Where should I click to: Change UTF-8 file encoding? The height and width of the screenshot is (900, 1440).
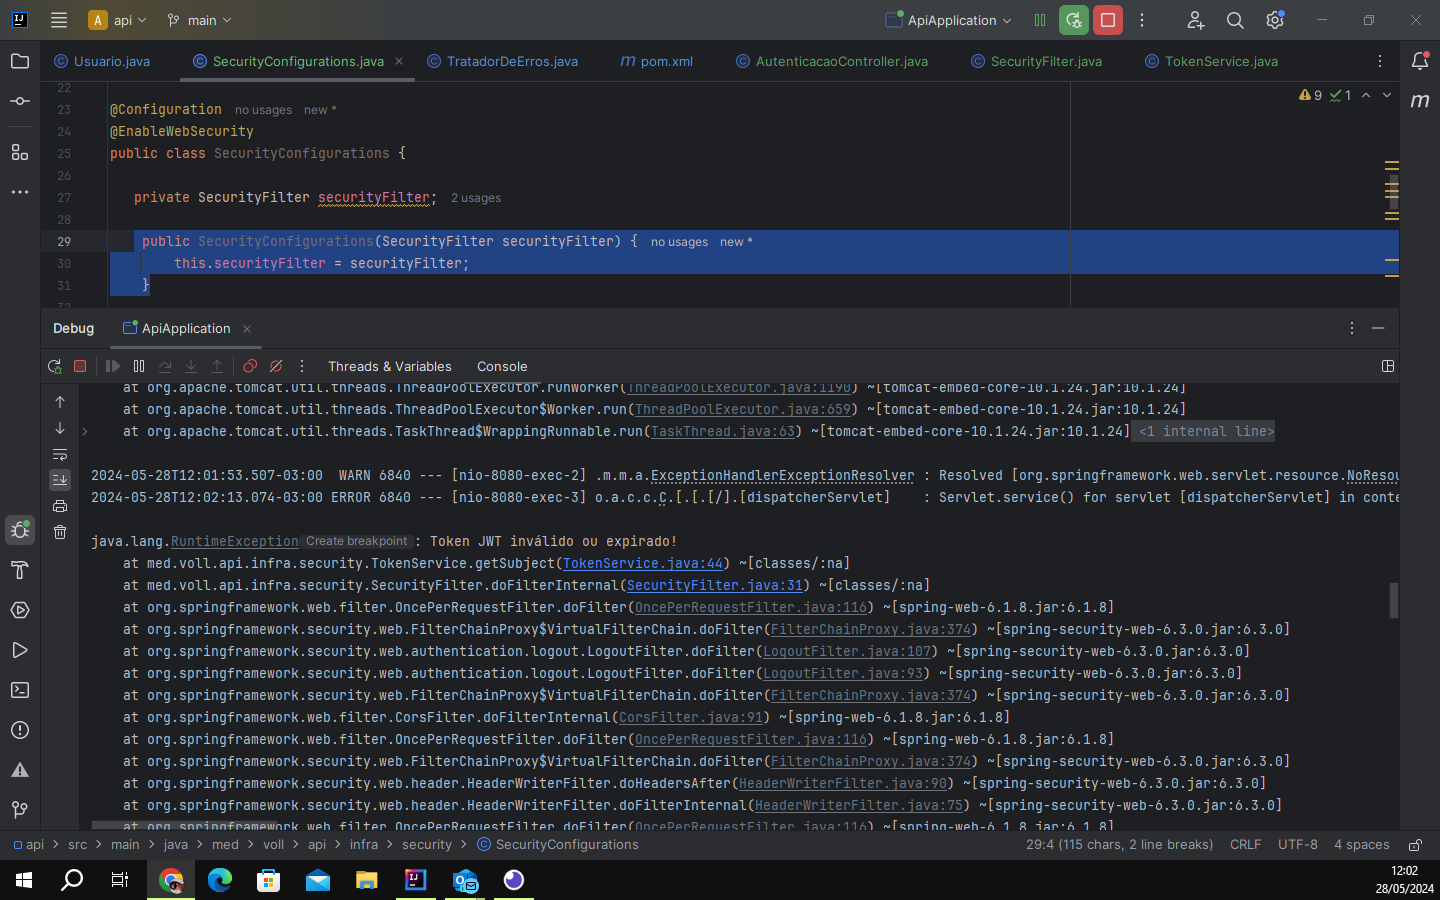[1298, 845]
